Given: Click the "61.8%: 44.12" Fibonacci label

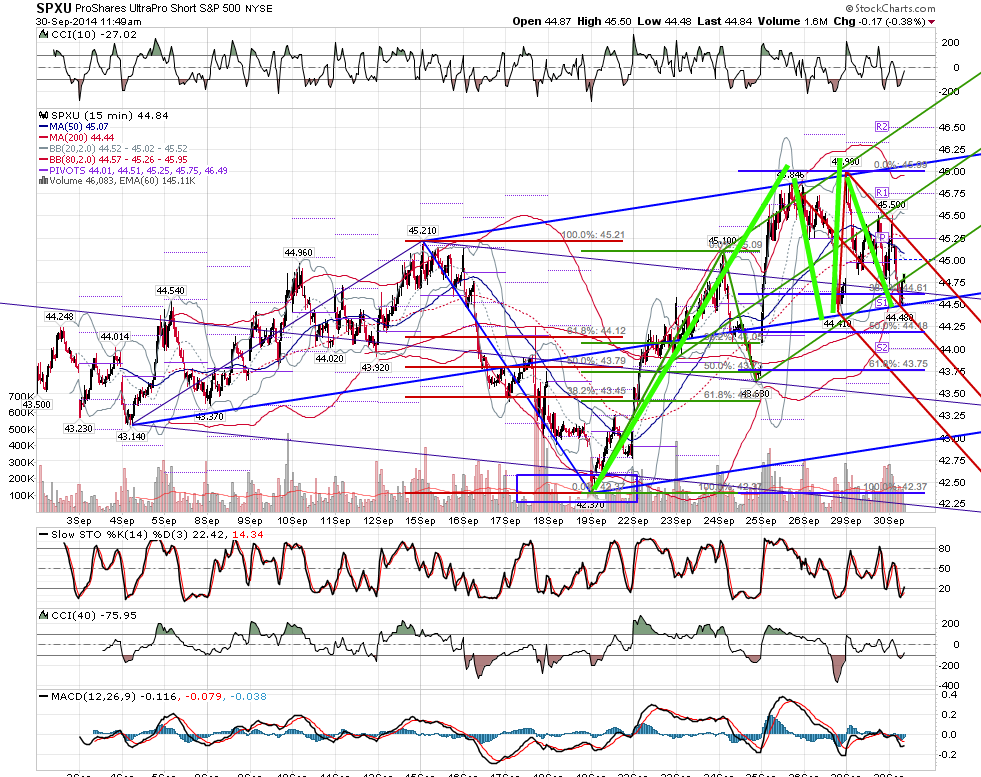Looking at the screenshot, I should click(x=596, y=331).
